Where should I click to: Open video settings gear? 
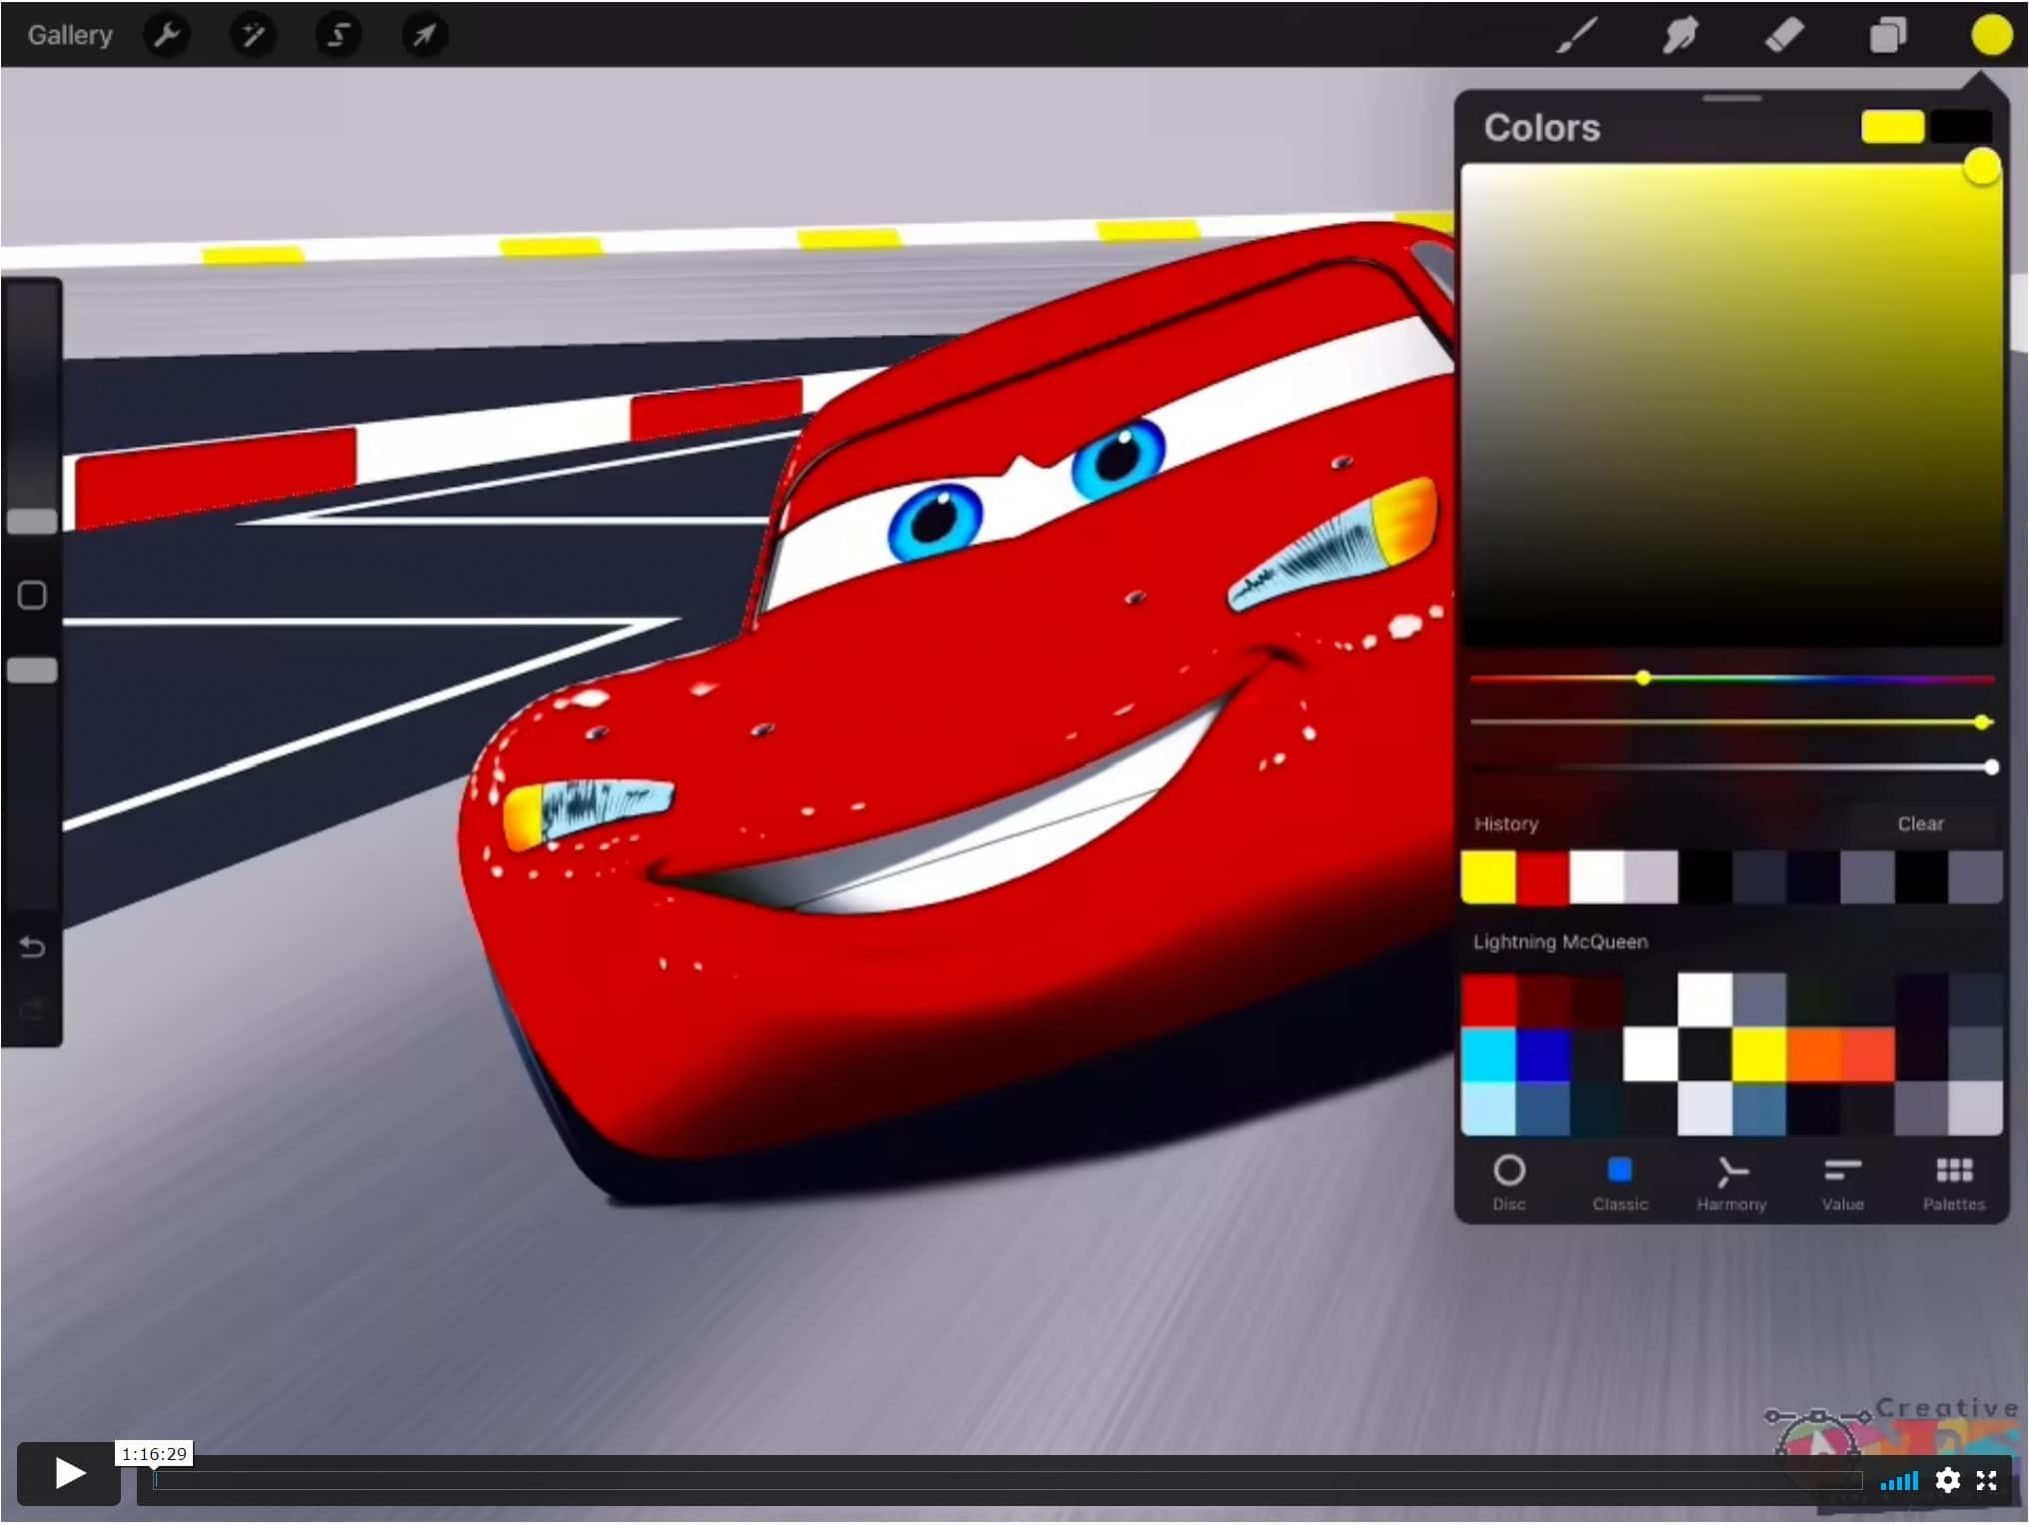pos(1947,1480)
